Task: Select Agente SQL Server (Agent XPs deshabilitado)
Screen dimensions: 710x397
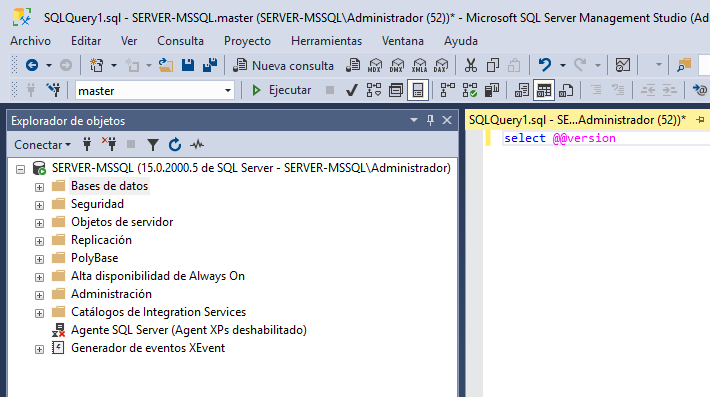Action: (x=188, y=330)
